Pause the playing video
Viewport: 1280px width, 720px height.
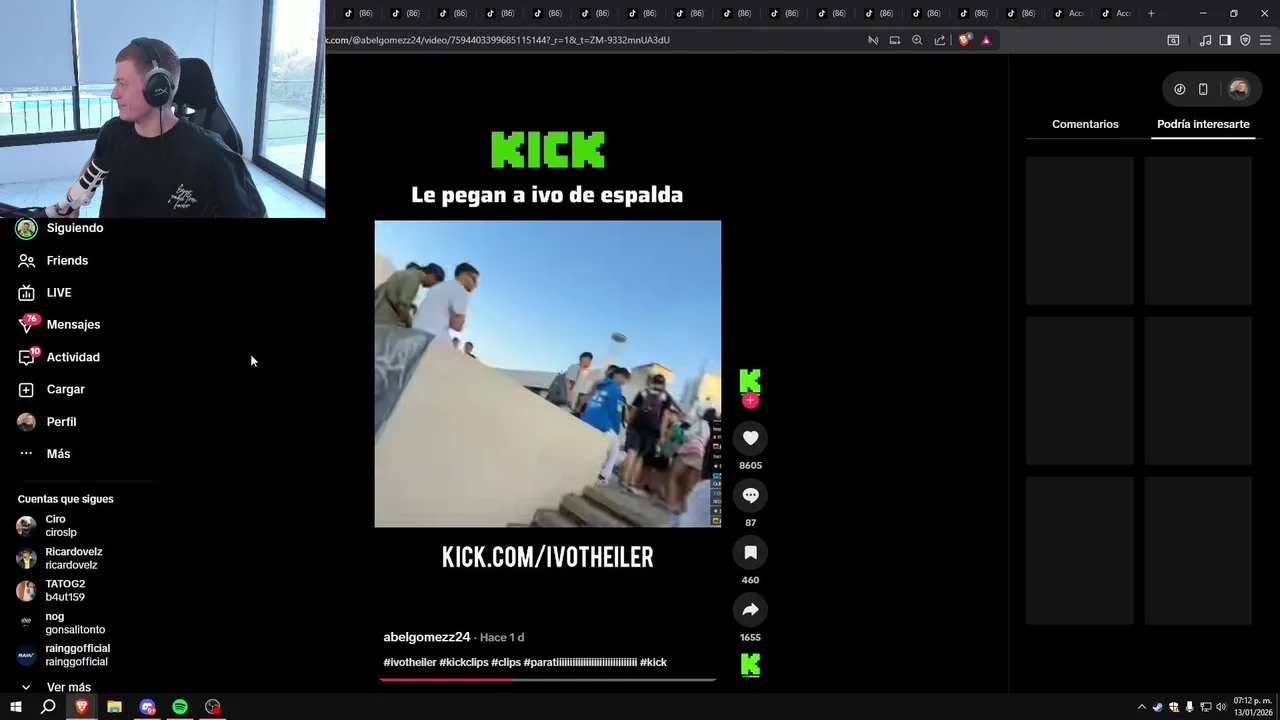547,374
